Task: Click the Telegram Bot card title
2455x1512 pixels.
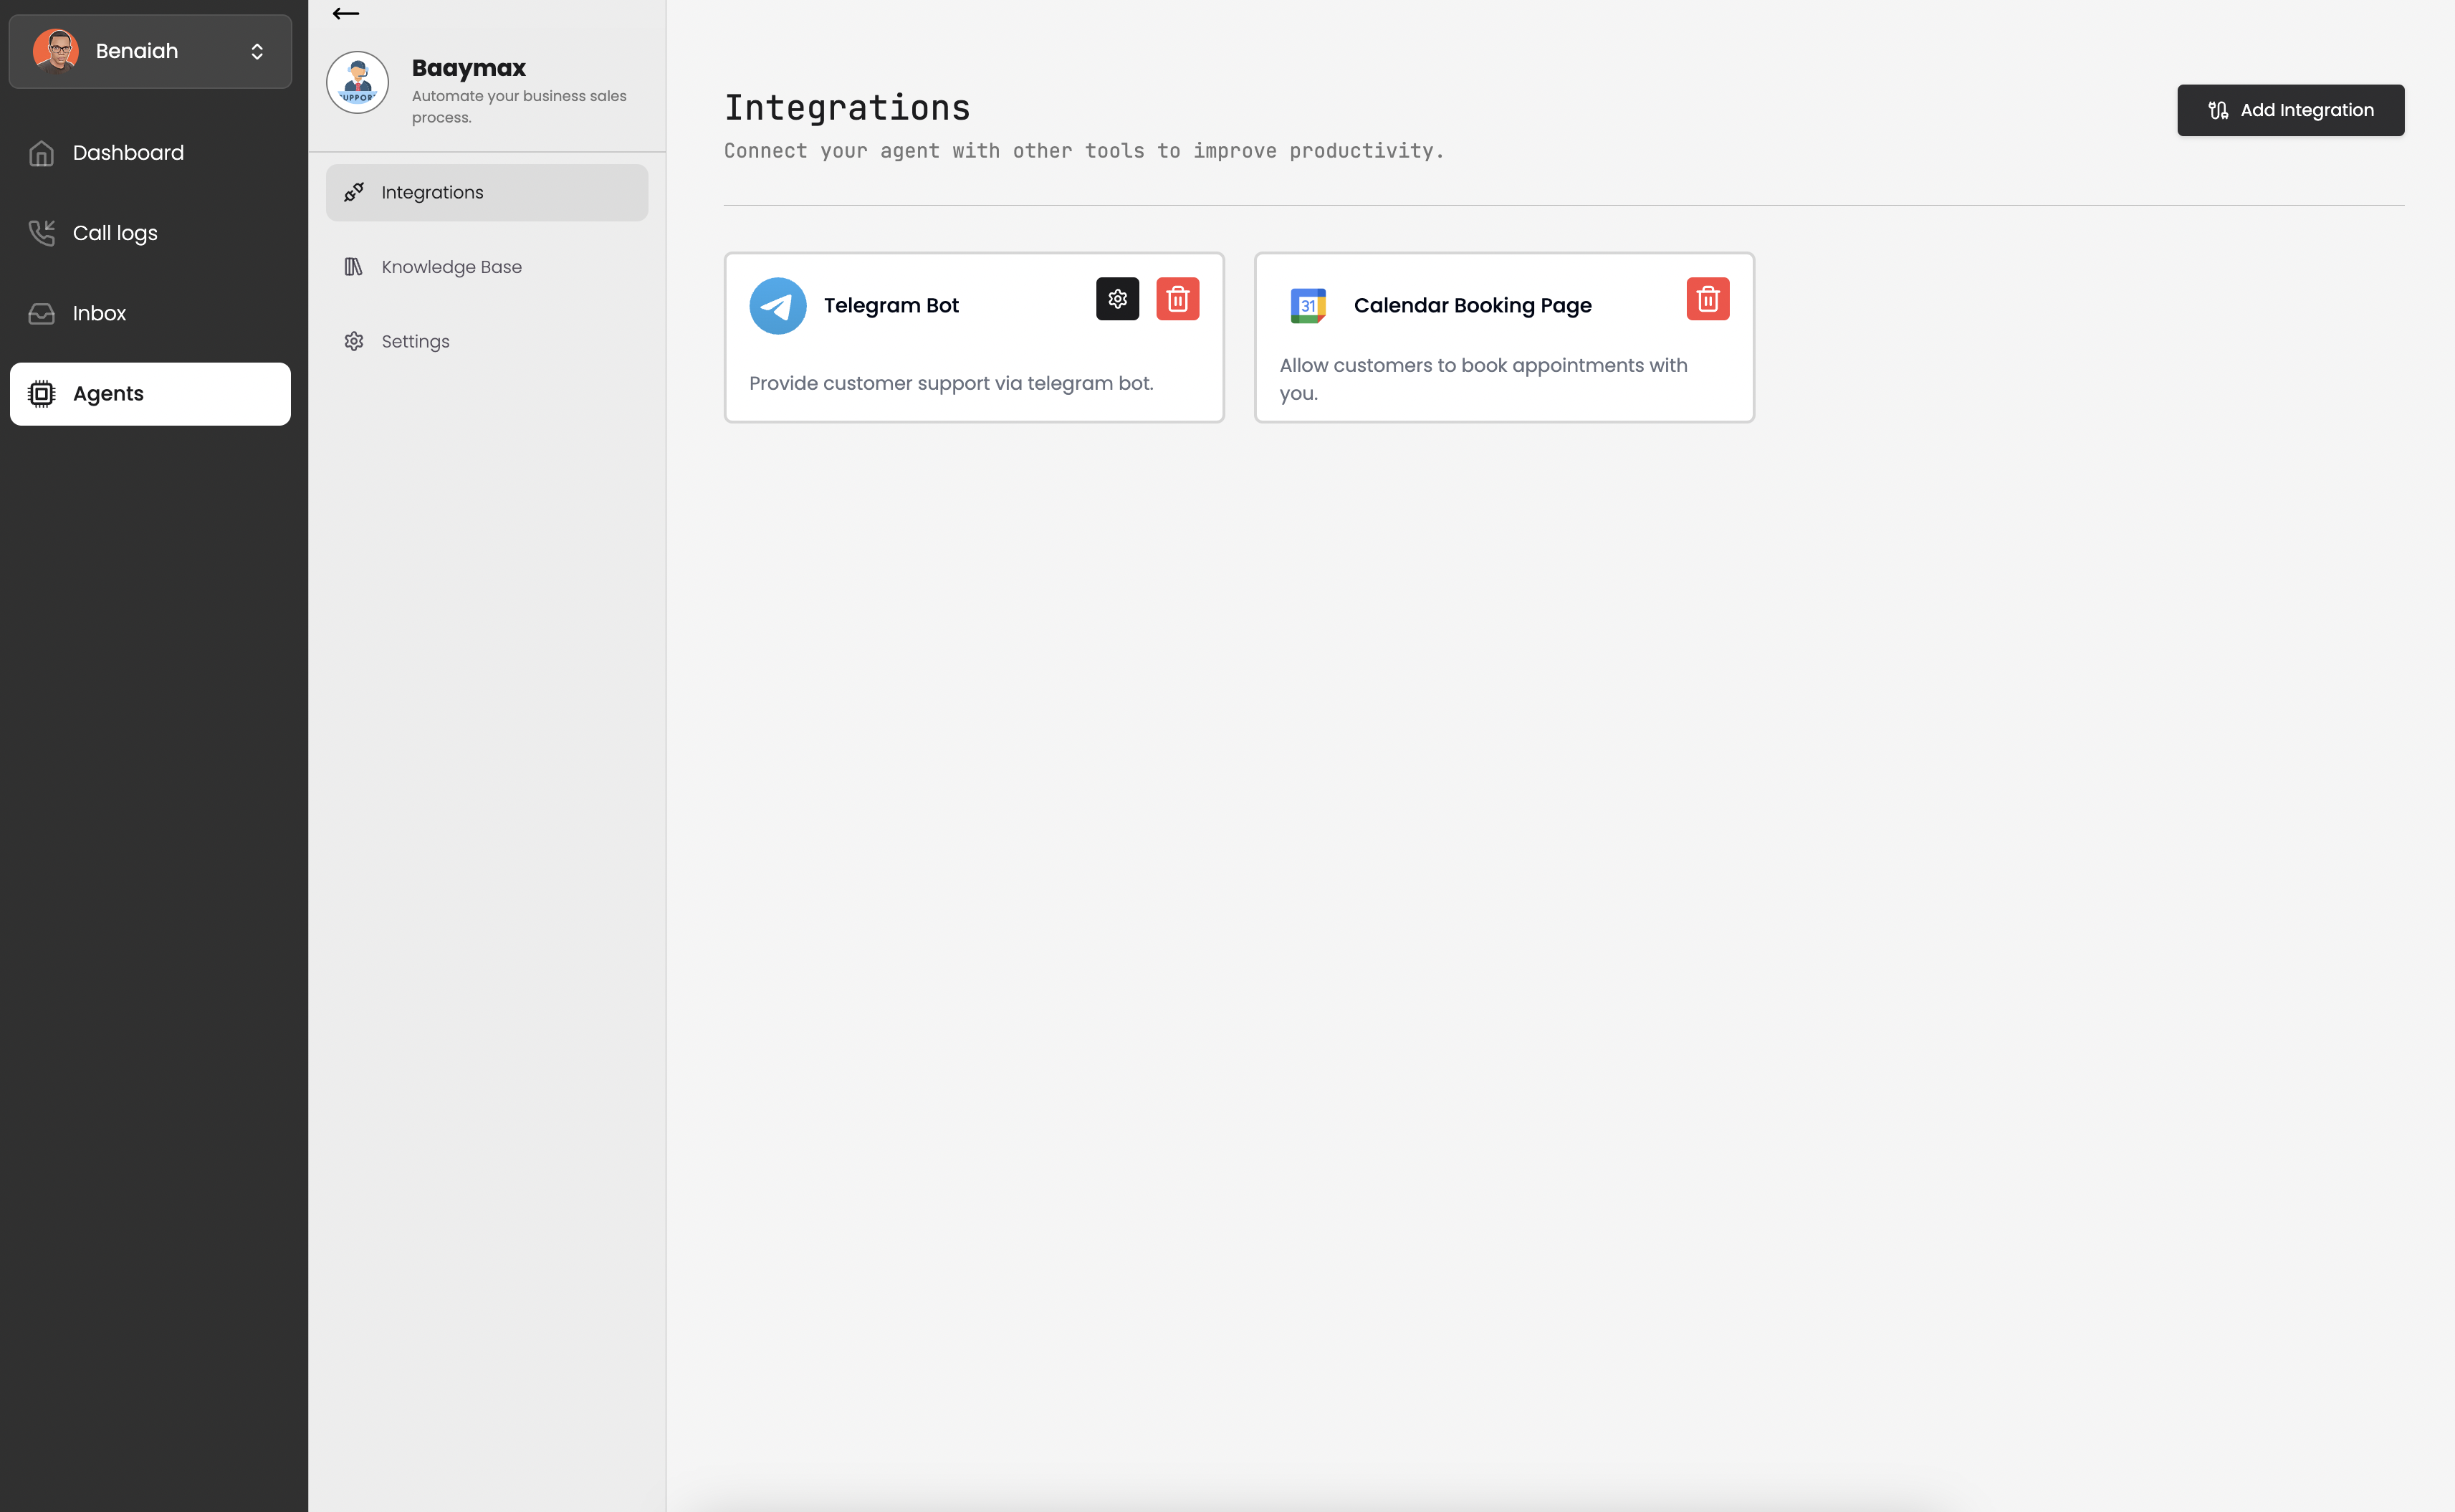Action: pos(890,306)
